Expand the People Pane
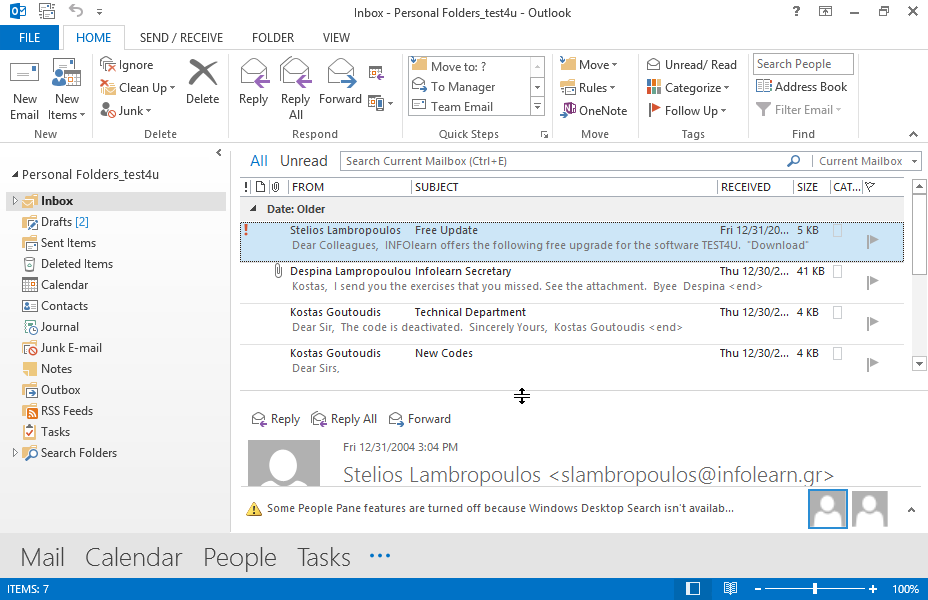928x600 pixels. pyautogui.click(x=911, y=509)
